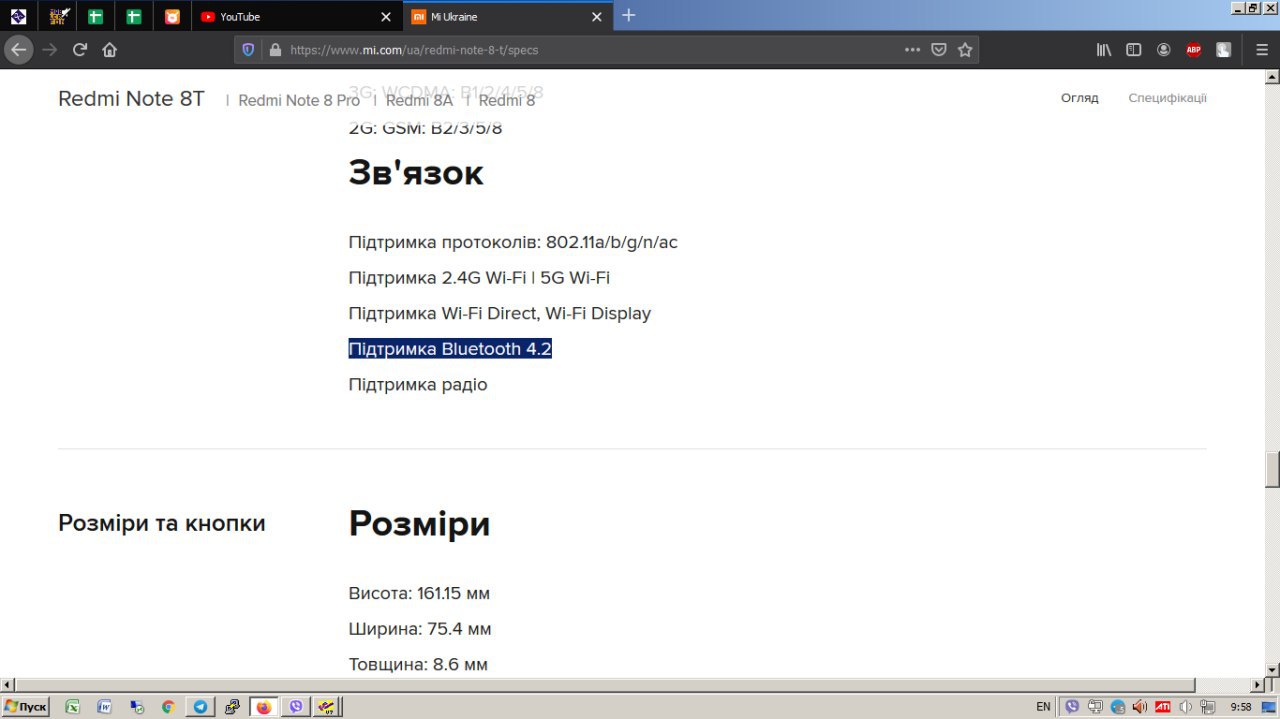The height and width of the screenshot is (719, 1280).
Task: Click text 'Висота: 161.15 мм'
Action: (419, 594)
